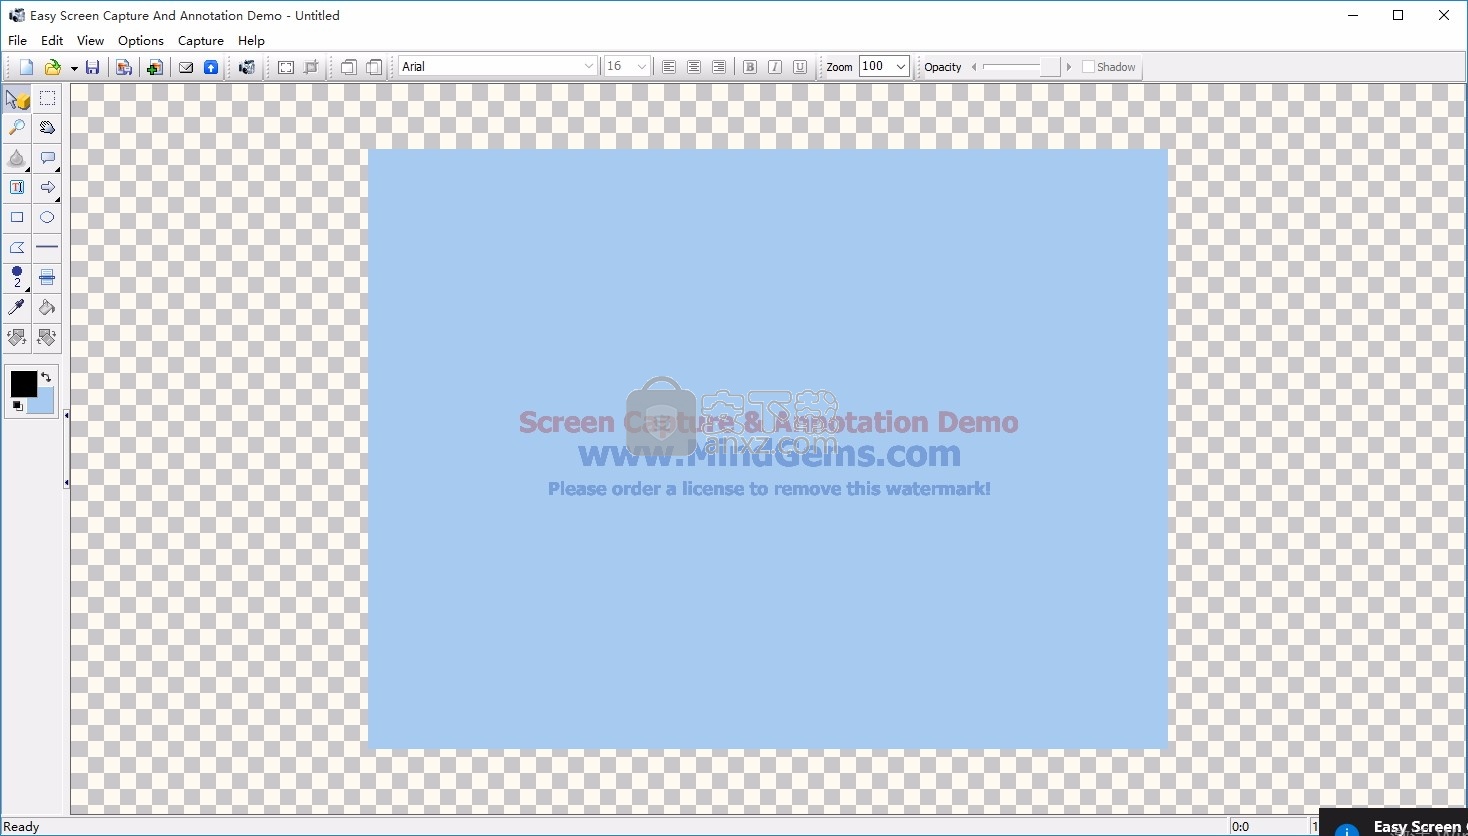Screen dimensions: 1468x836
Task: Click the screen capture camera icon
Action: (247, 67)
